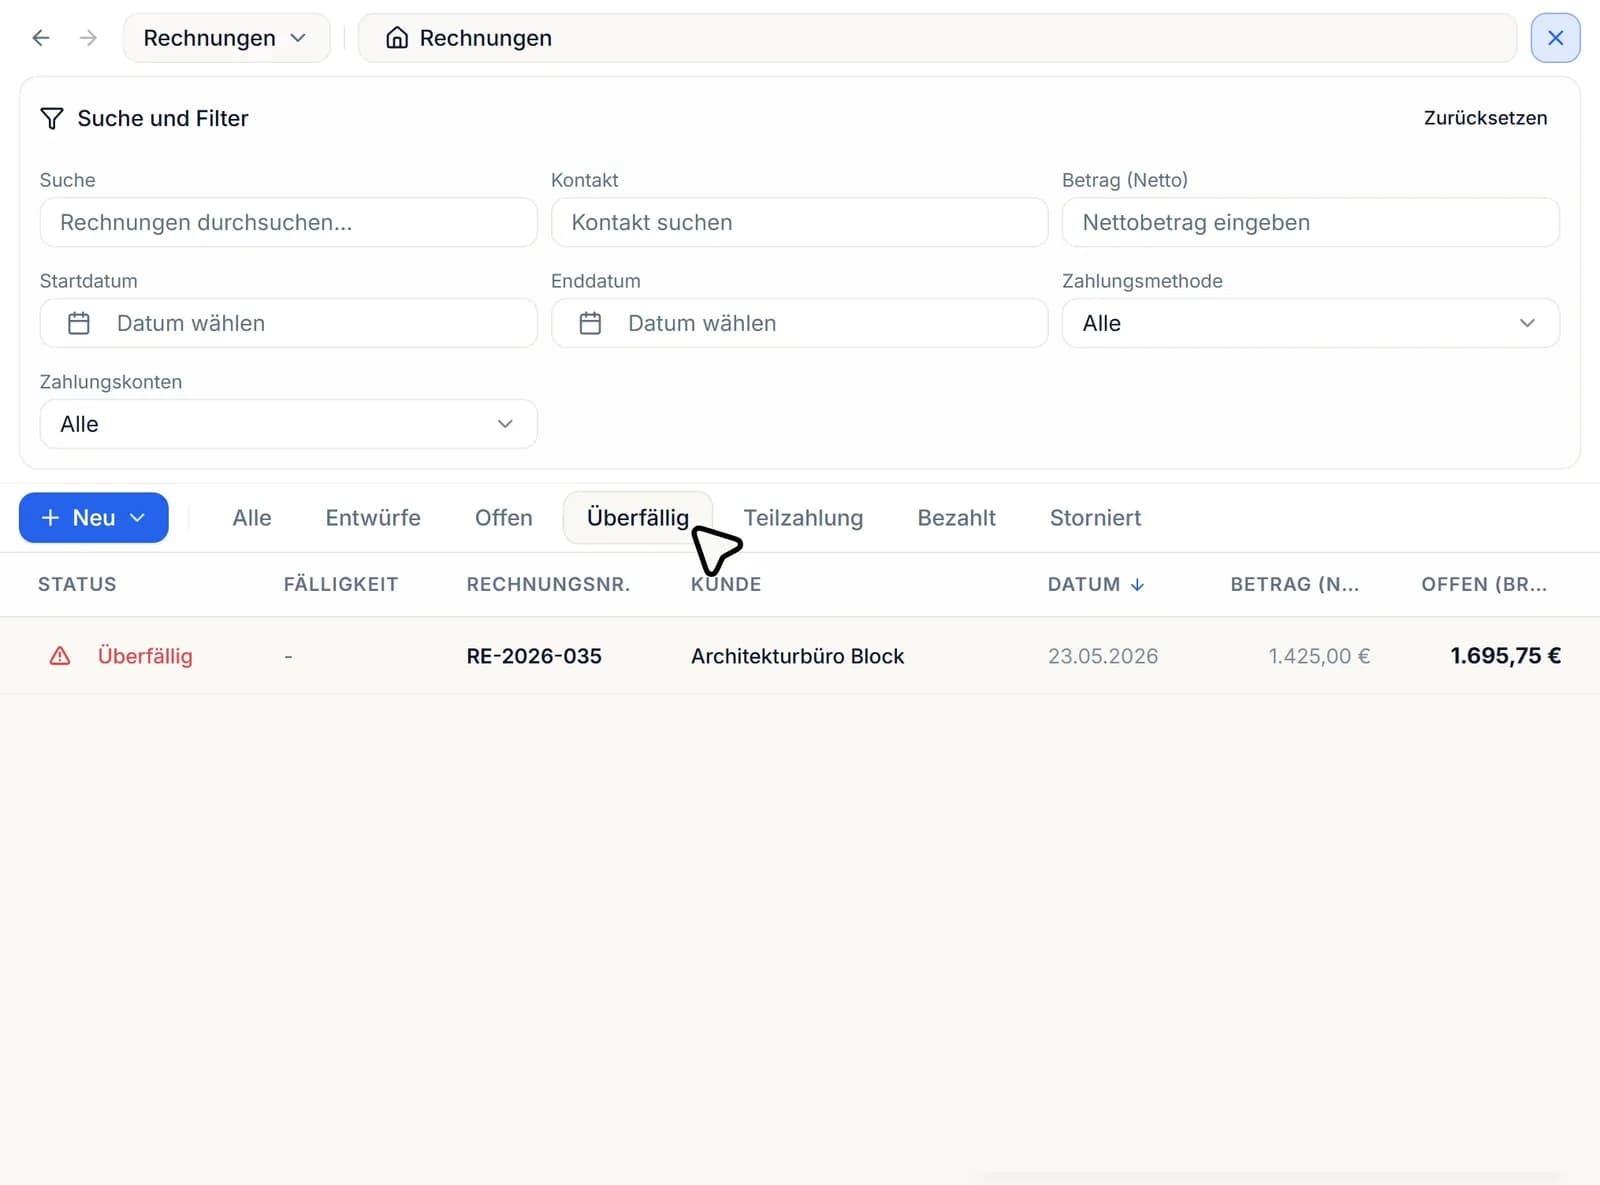Click the FÄLLIGKEIT column header
Viewport: 1600px width, 1185px height.
[x=341, y=585]
